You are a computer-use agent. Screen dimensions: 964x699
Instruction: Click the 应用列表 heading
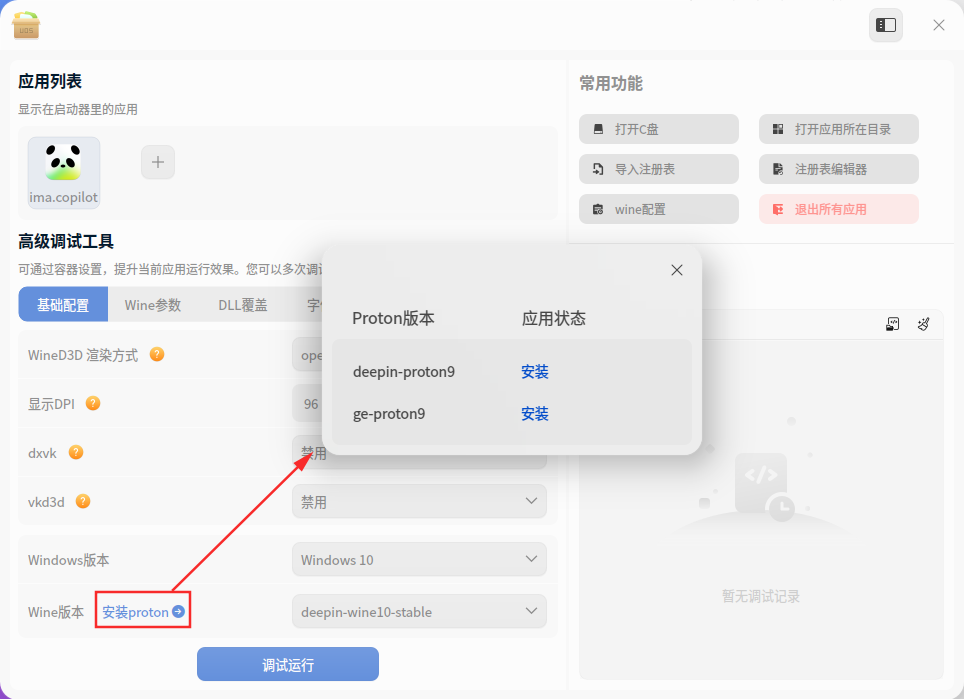tap(50, 81)
